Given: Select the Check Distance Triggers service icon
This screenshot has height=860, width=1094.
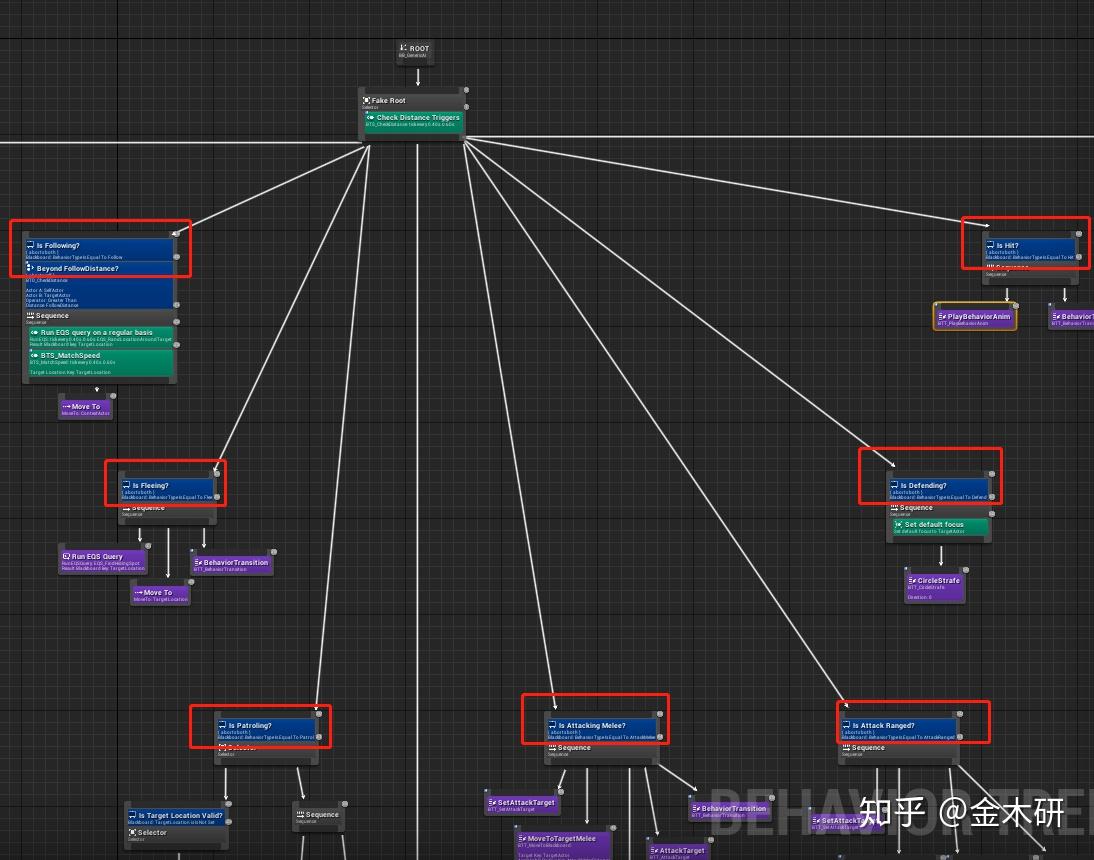Looking at the screenshot, I should (x=370, y=117).
